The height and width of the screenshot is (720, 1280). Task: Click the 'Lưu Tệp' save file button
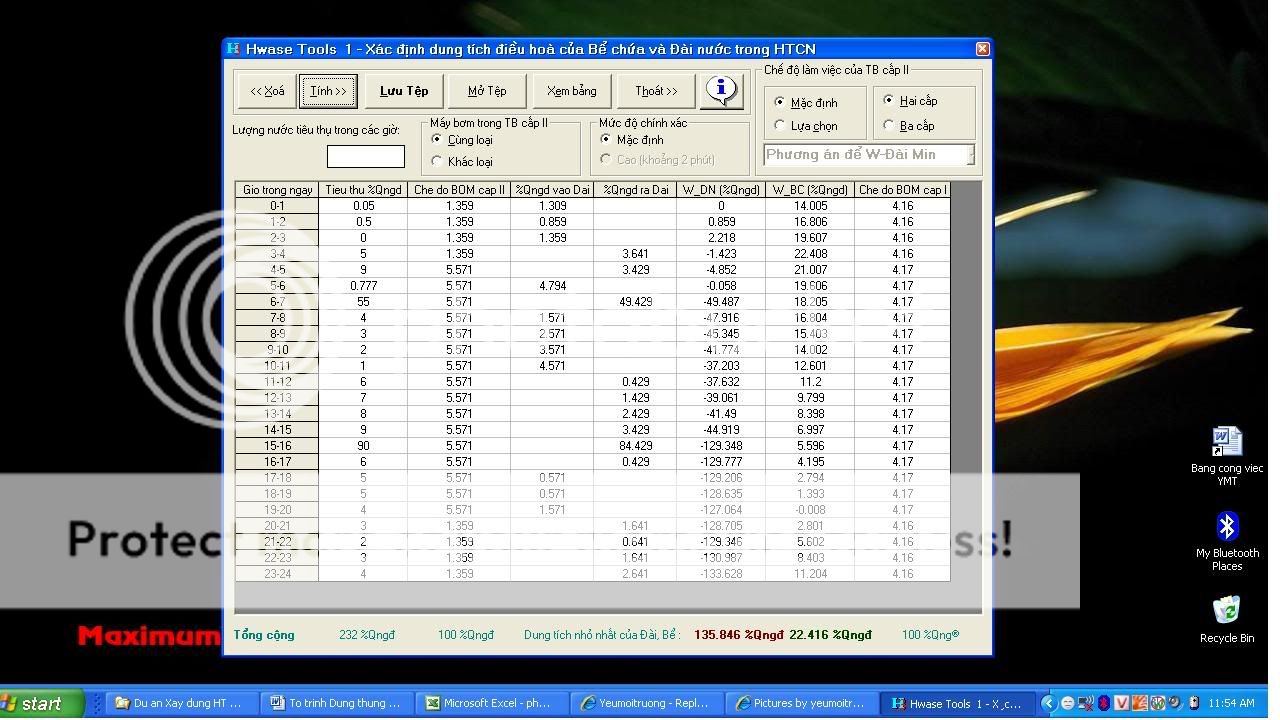pos(404,91)
